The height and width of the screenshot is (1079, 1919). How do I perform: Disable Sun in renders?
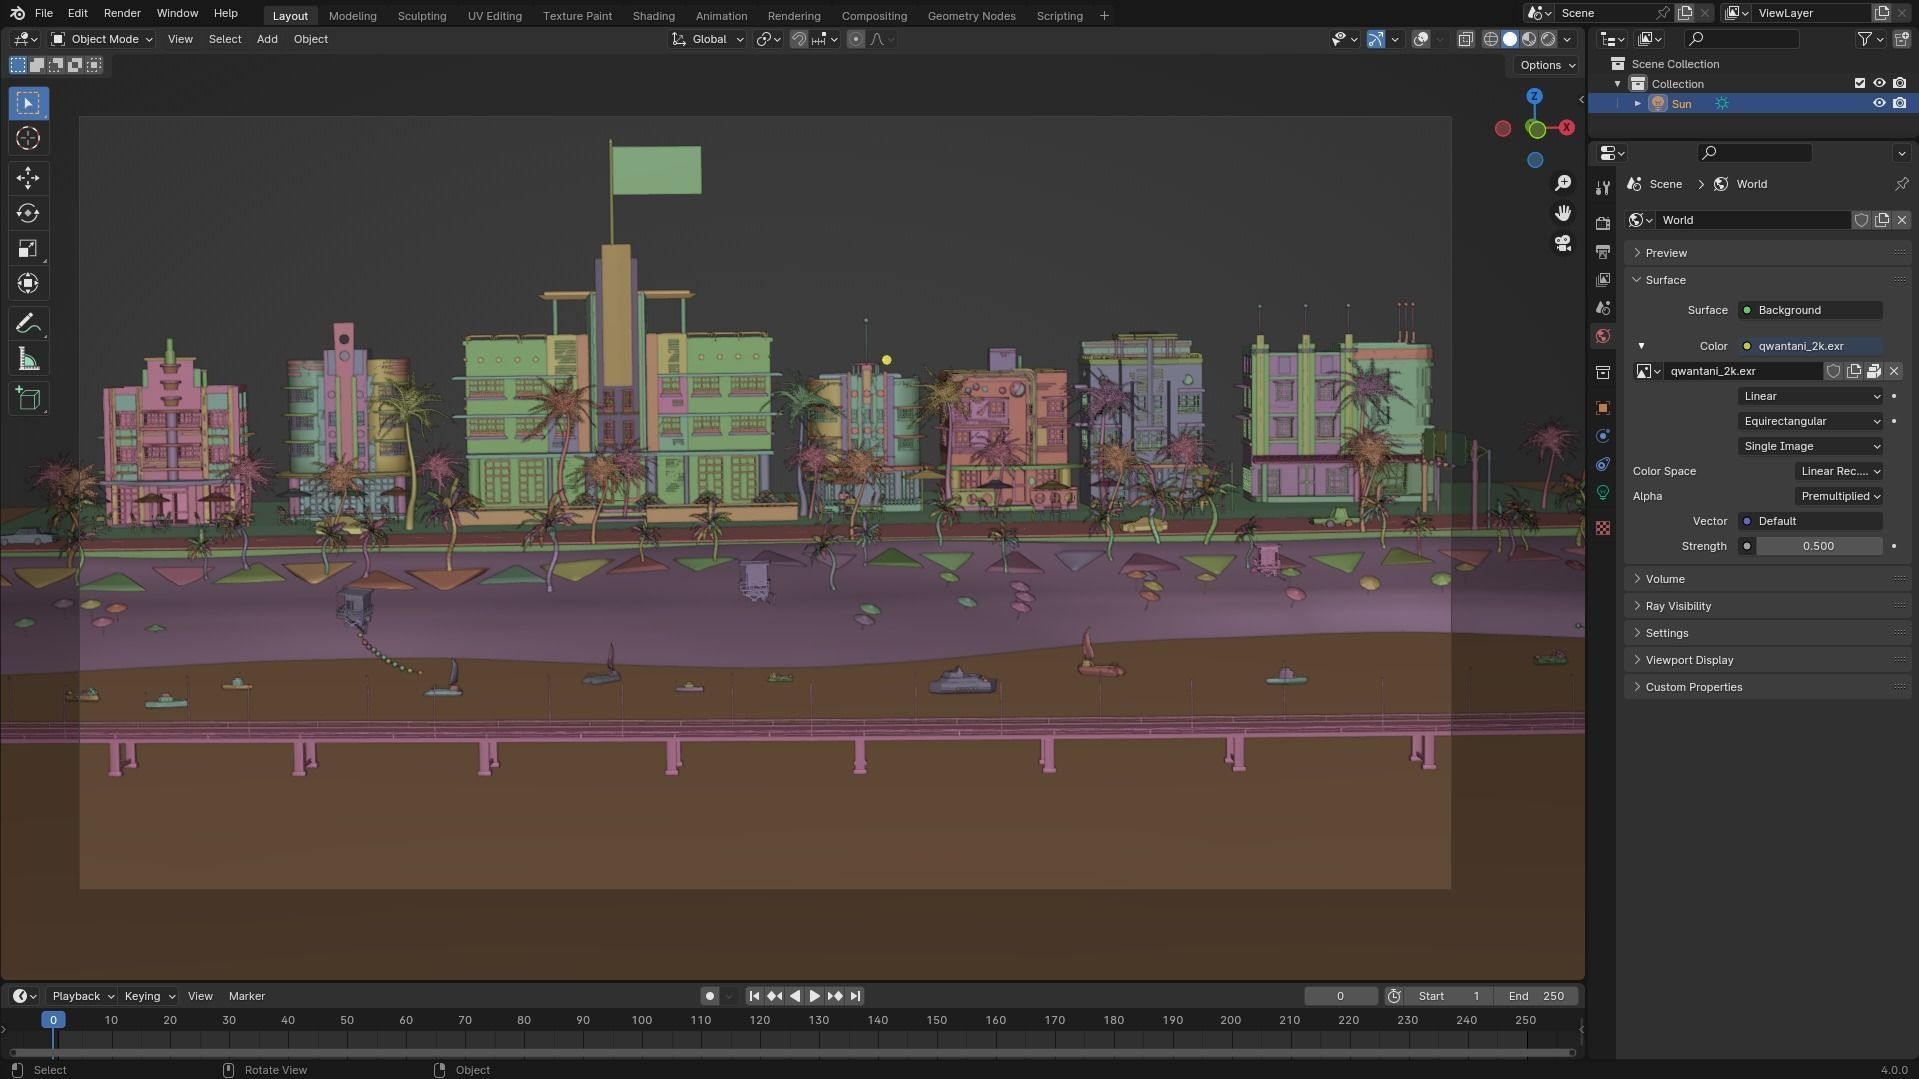(1899, 103)
